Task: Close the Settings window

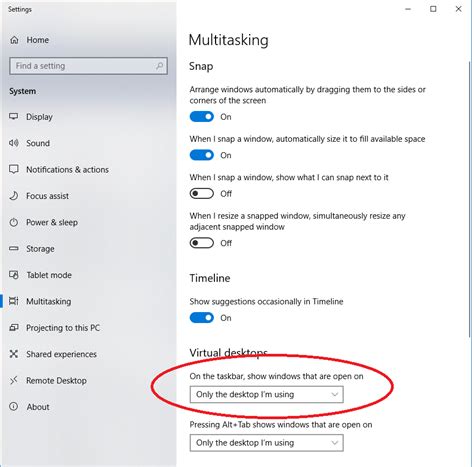Action: click(x=458, y=9)
